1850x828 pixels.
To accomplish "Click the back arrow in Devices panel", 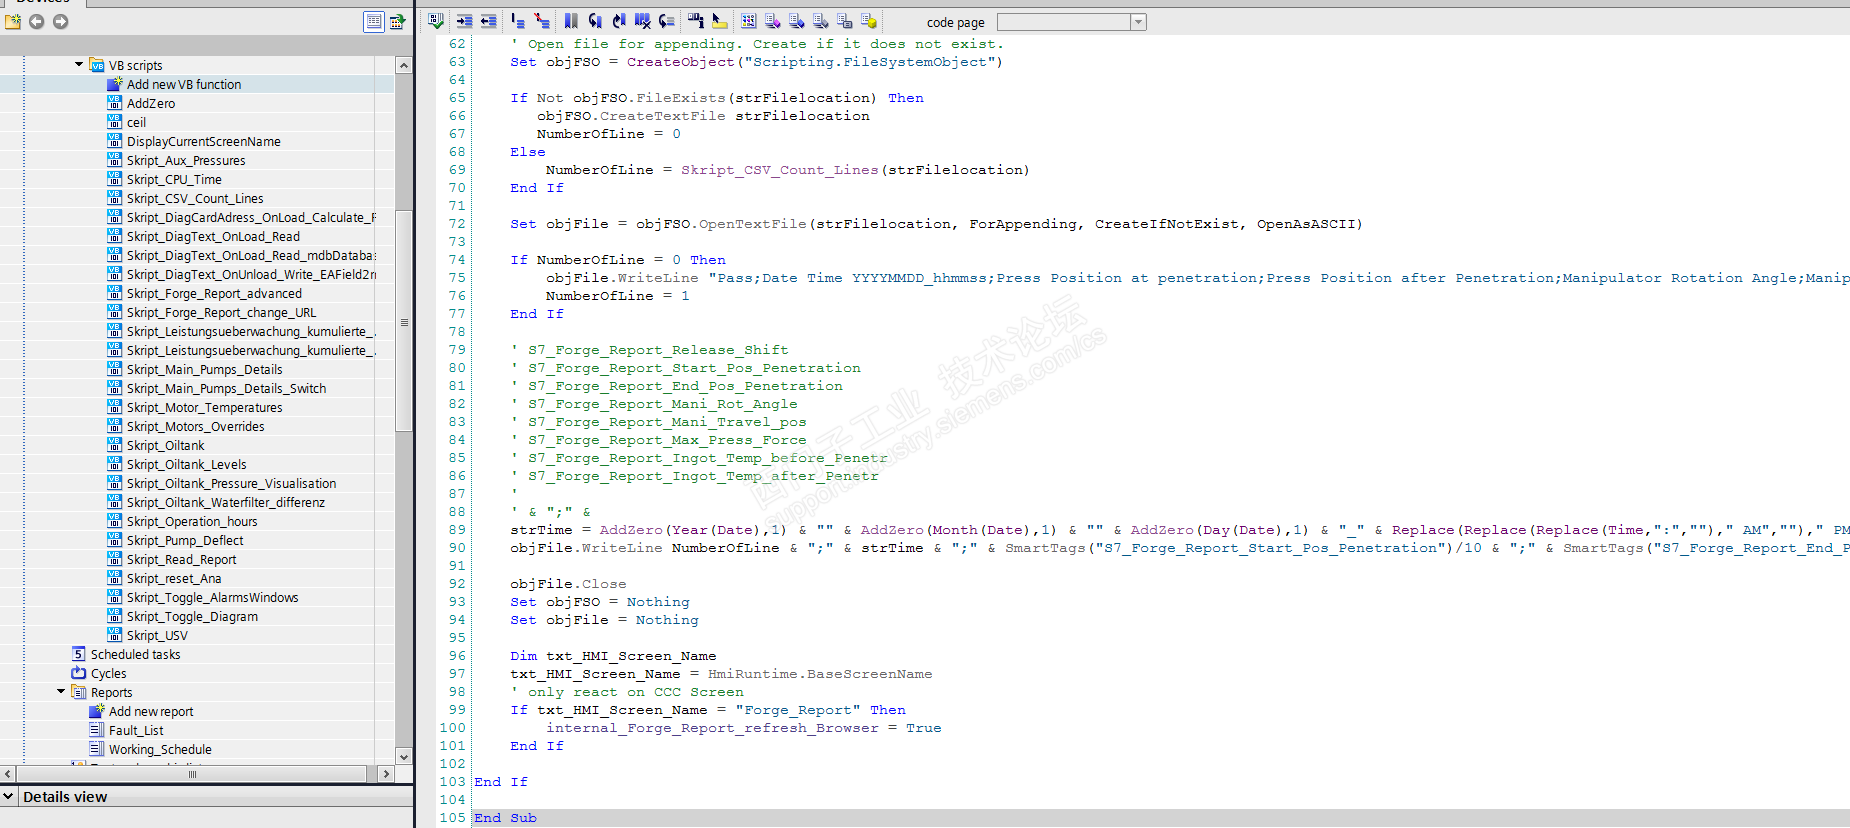I will pyautogui.click(x=37, y=21).
